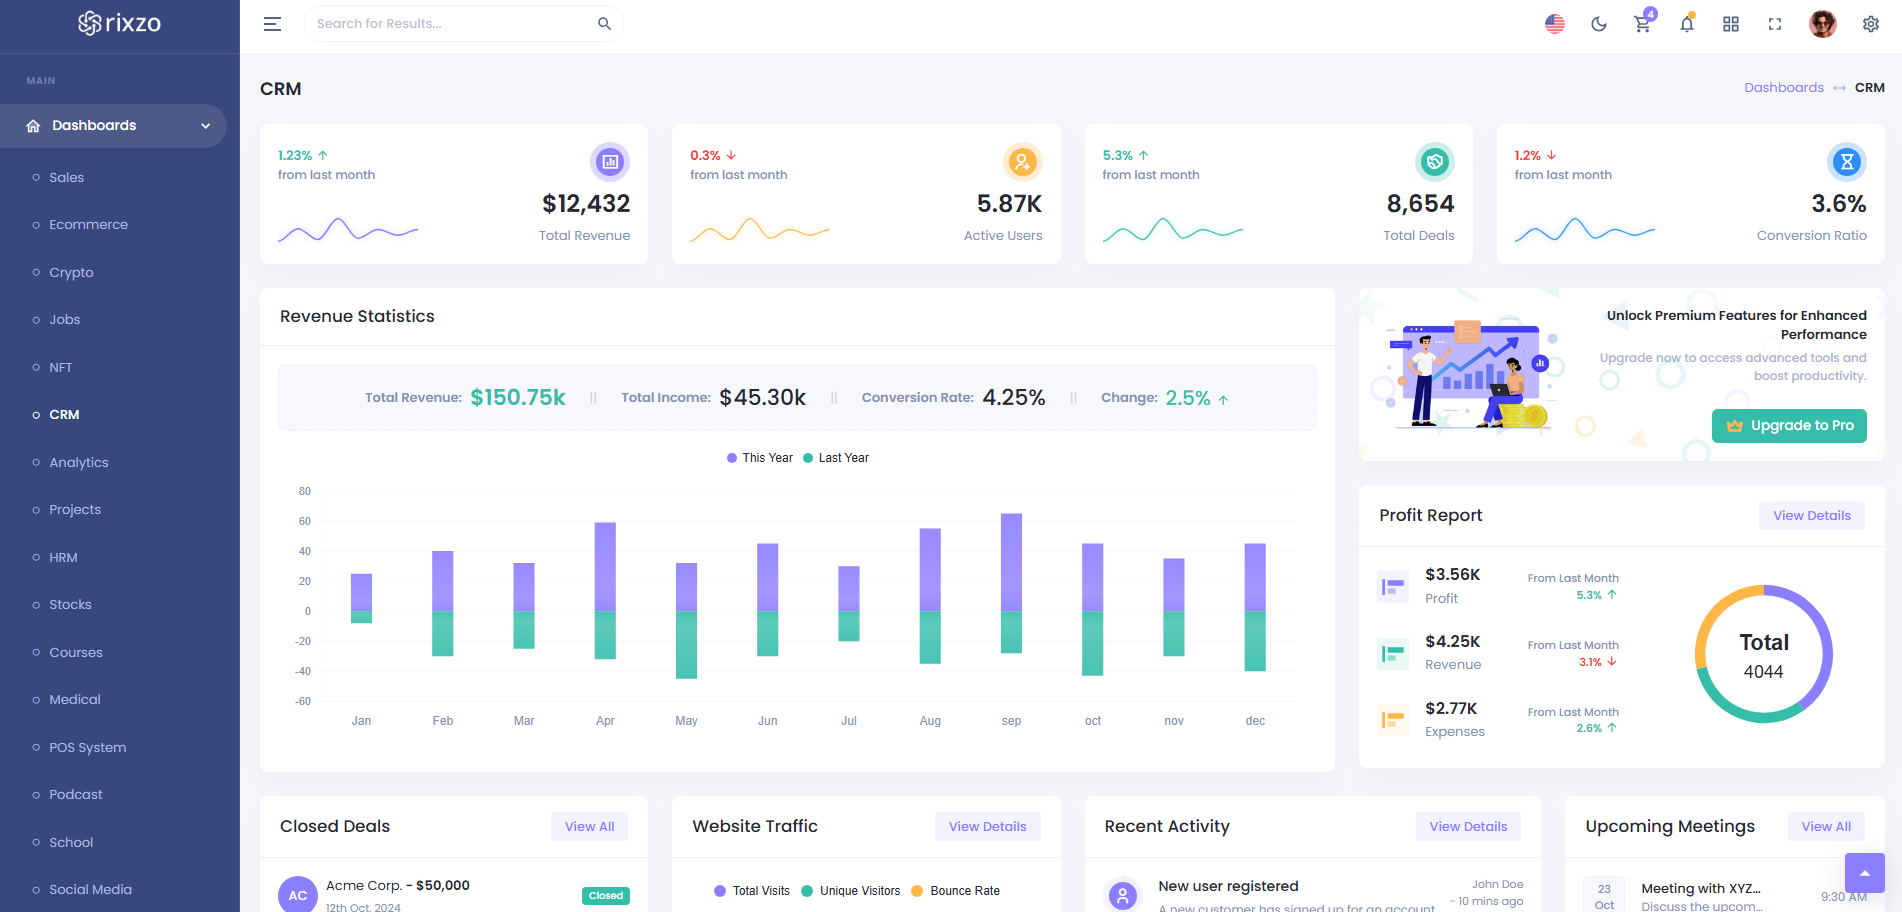Click the Closed status badge
1902x912 pixels.
click(606, 896)
